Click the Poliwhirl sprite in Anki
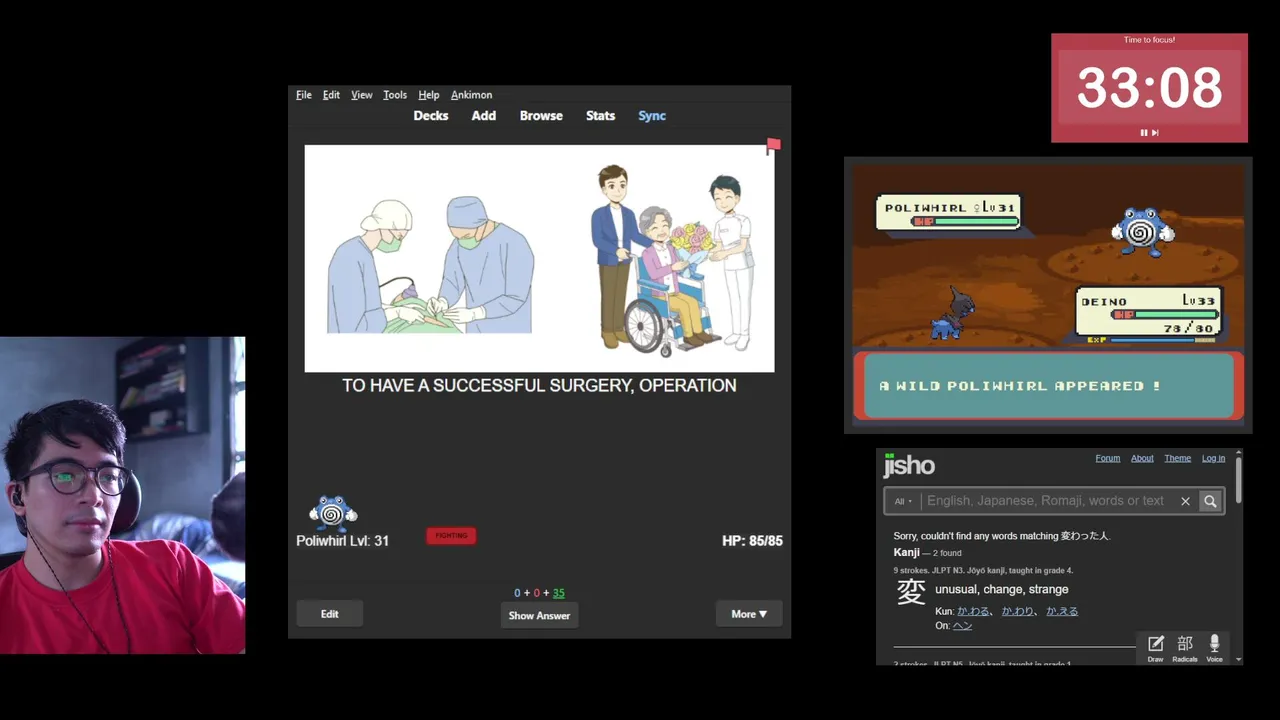Screen dimensions: 1280x720 pyautogui.click(x=333, y=513)
